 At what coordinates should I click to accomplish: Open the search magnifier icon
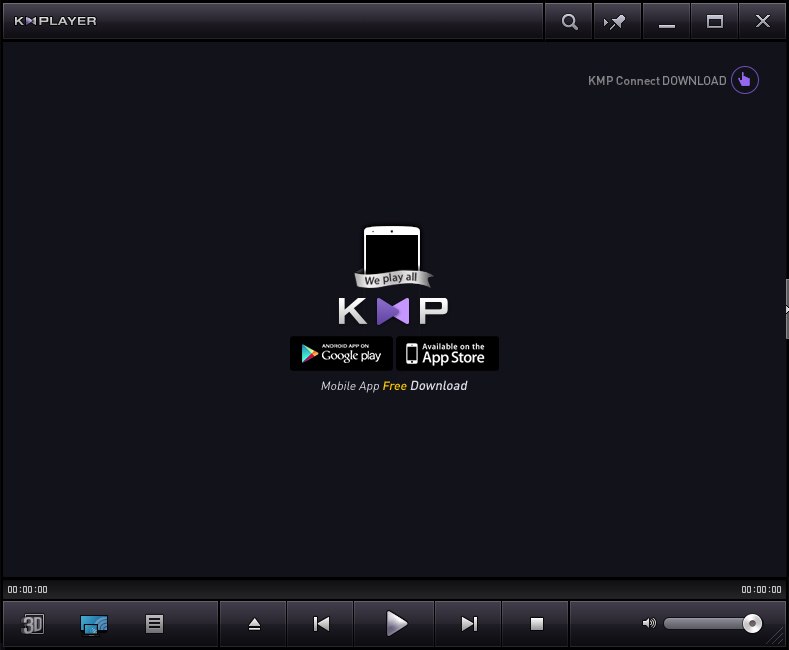point(569,22)
